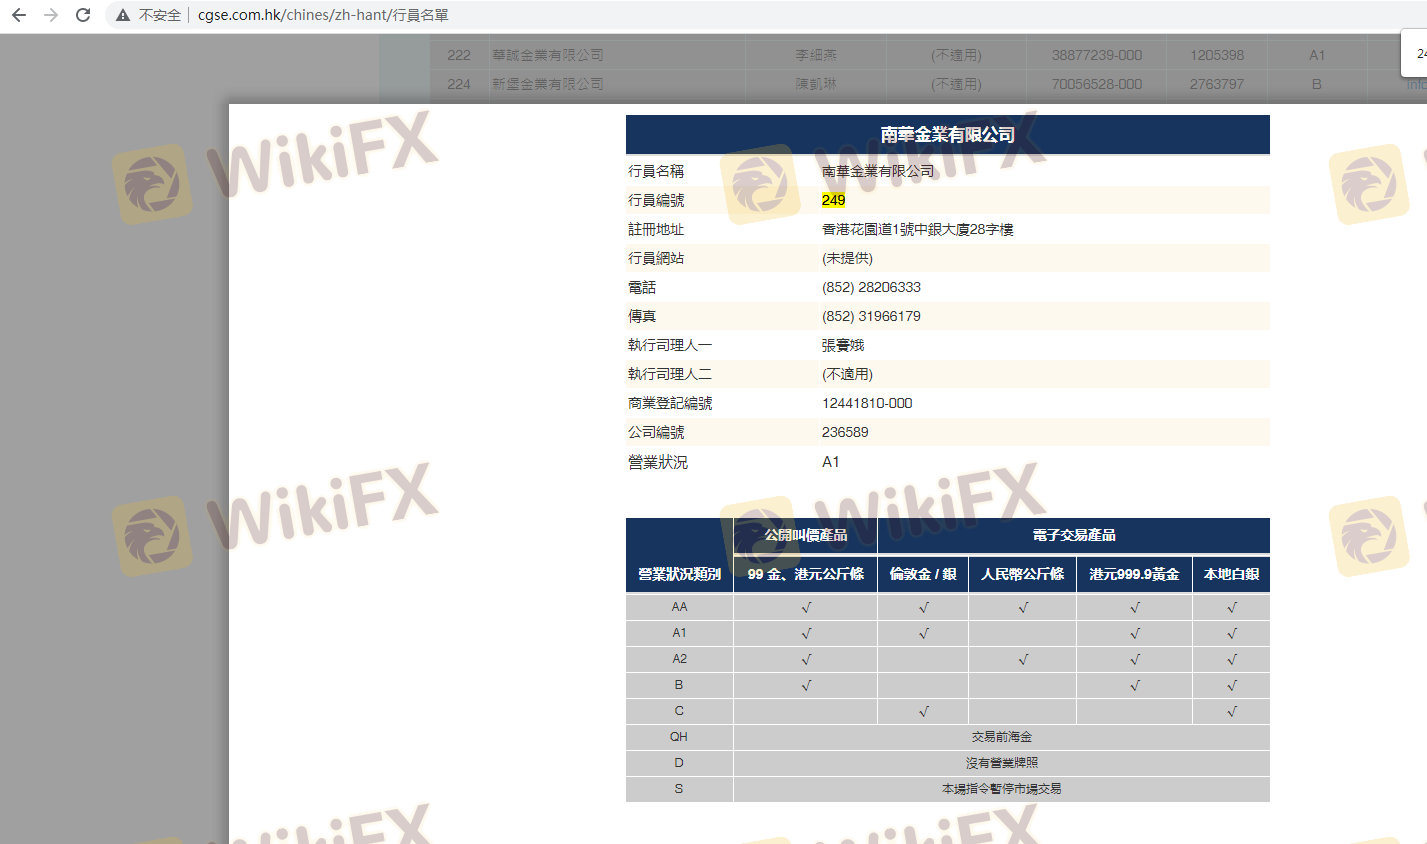Click the browser forward arrow
Viewport: 1427px width, 844px height.
pyautogui.click(x=51, y=15)
